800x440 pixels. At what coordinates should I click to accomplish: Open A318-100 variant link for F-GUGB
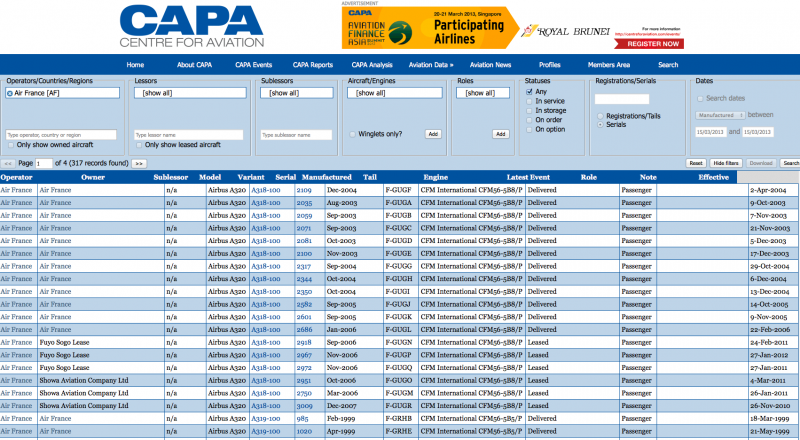[266, 215]
